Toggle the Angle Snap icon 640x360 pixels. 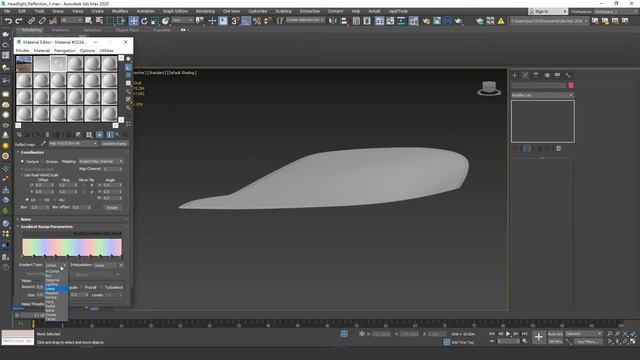click(246, 21)
